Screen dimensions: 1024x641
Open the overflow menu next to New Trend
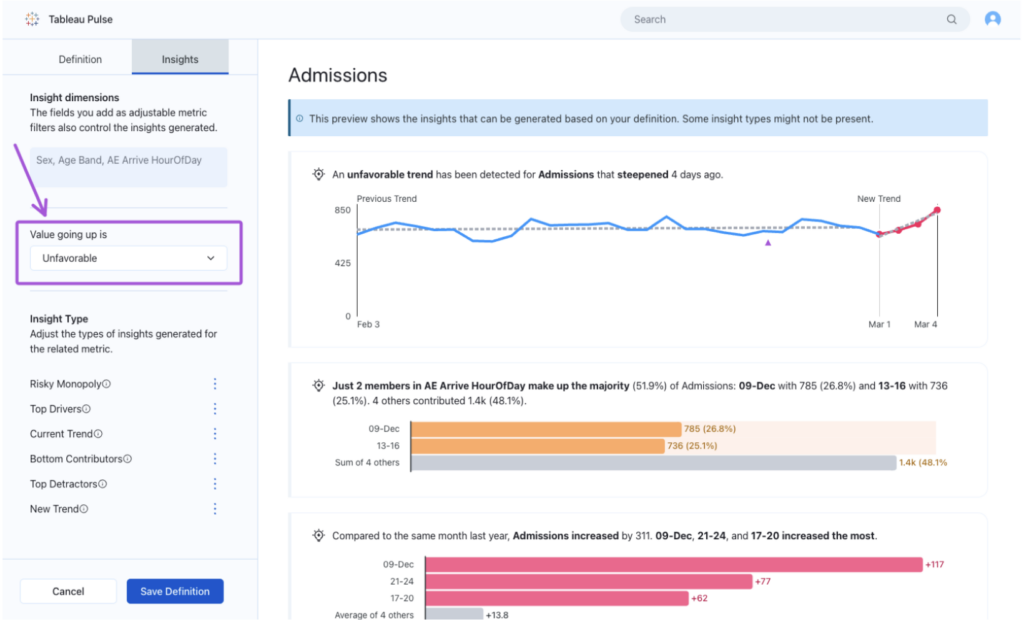point(215,508)
